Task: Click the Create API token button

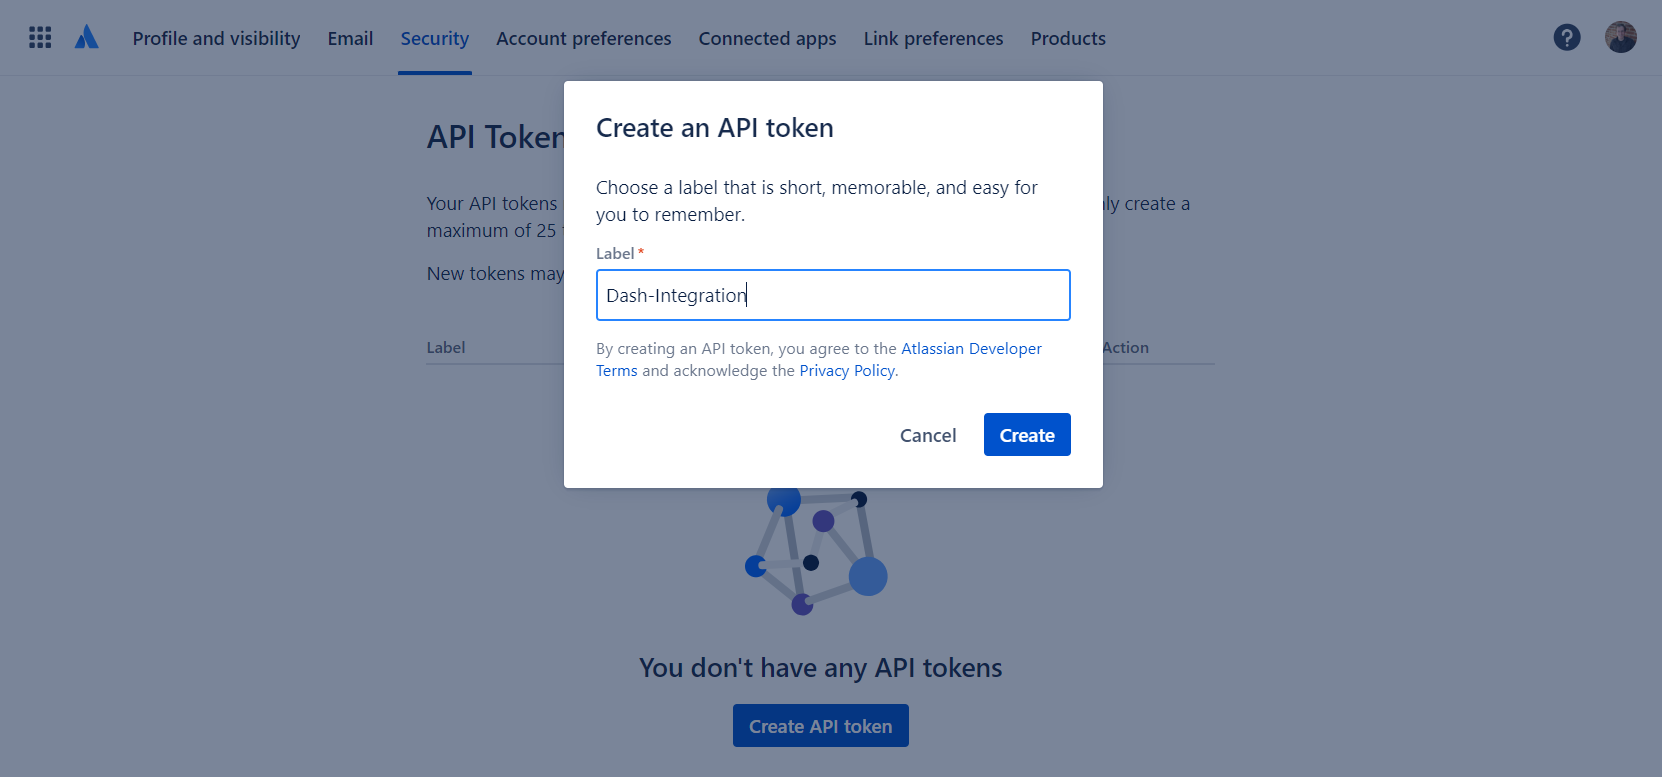Action: pos(820,726)
